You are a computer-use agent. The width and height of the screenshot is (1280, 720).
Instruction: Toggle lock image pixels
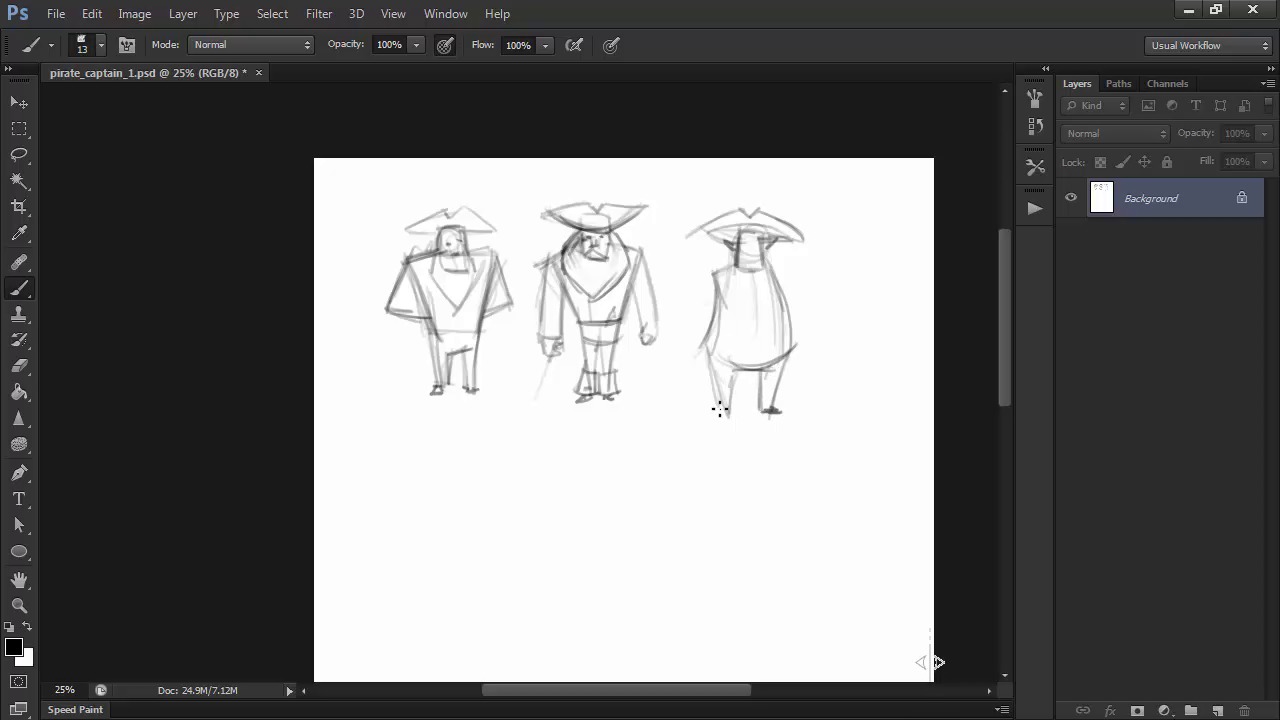tap(1122, 162)
